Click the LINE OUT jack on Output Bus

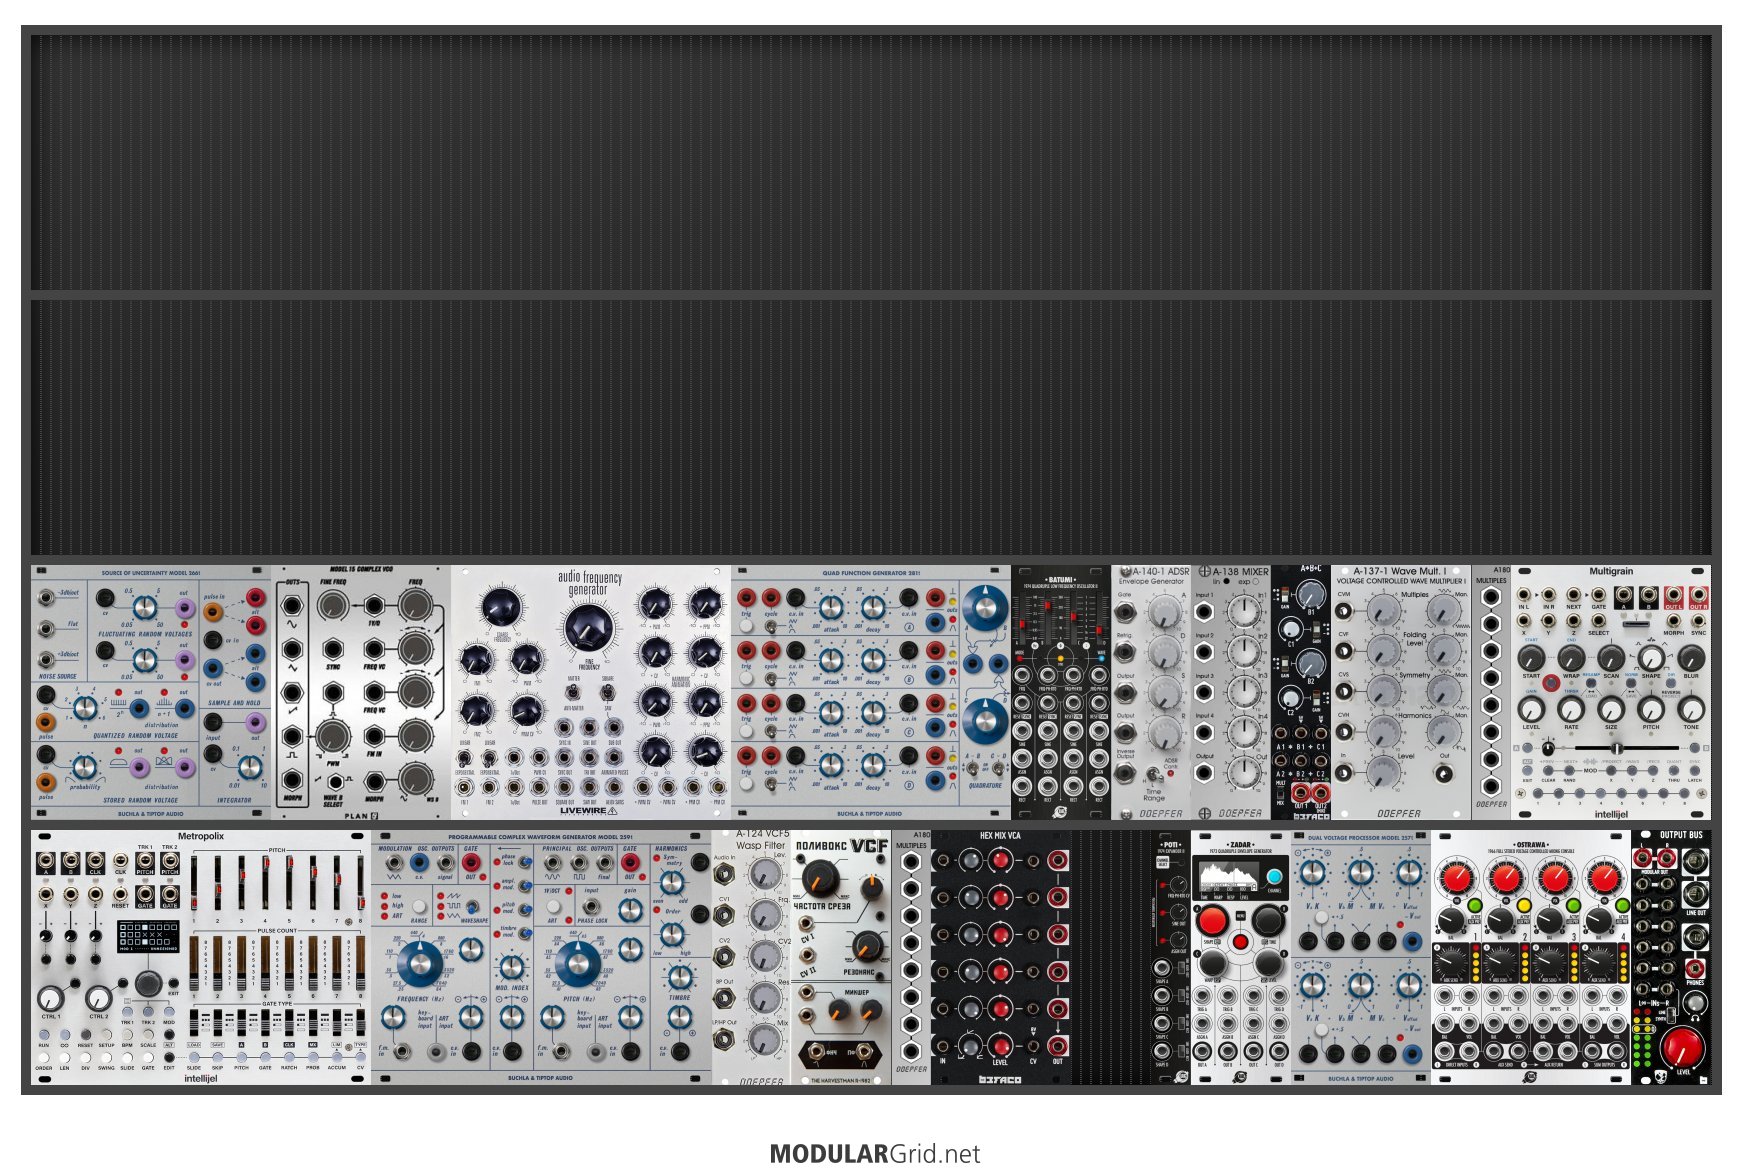(x=1695, y=894)
